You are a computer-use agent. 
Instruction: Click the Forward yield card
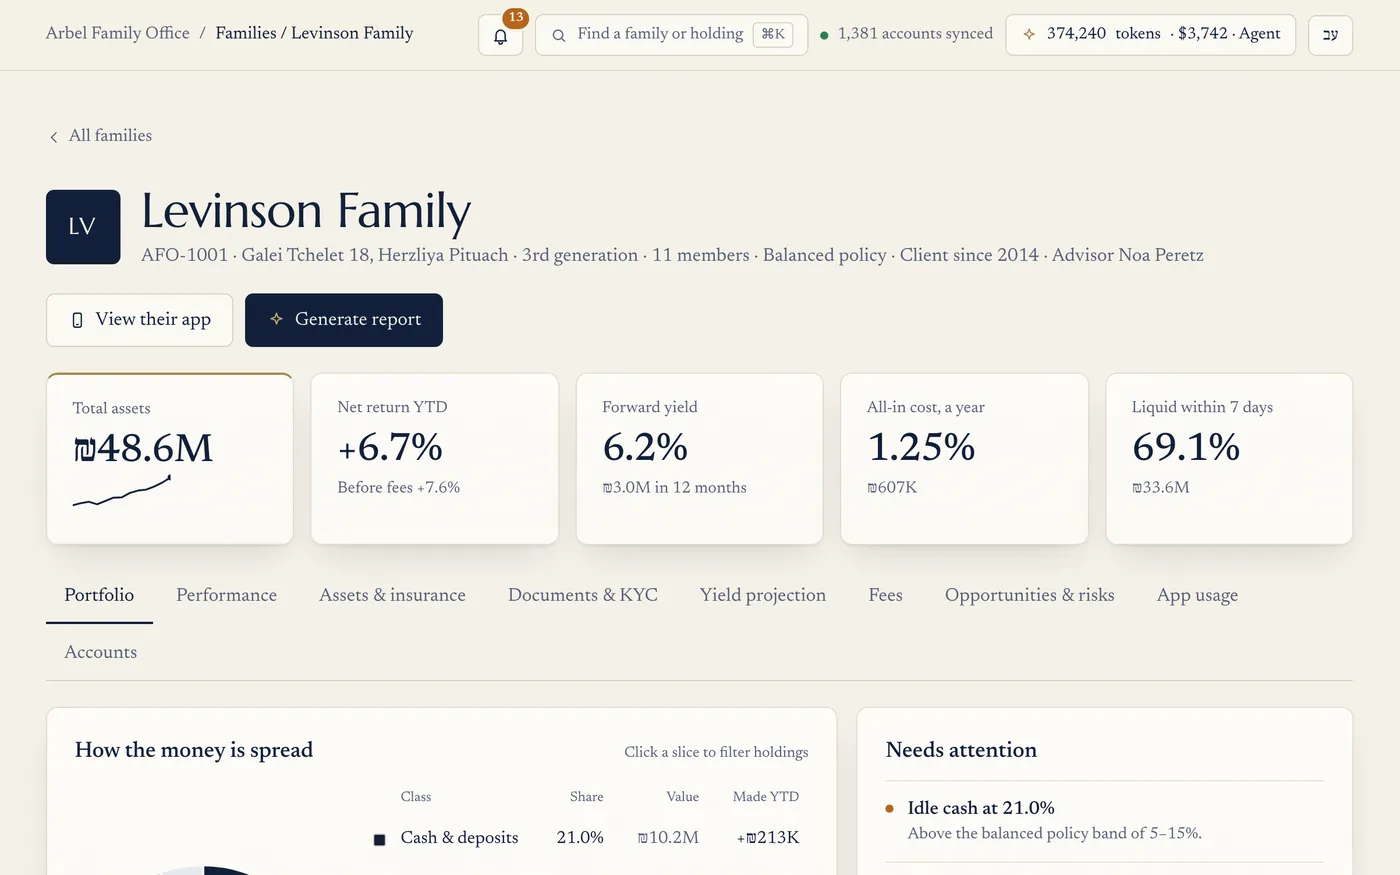coord(700,459)
